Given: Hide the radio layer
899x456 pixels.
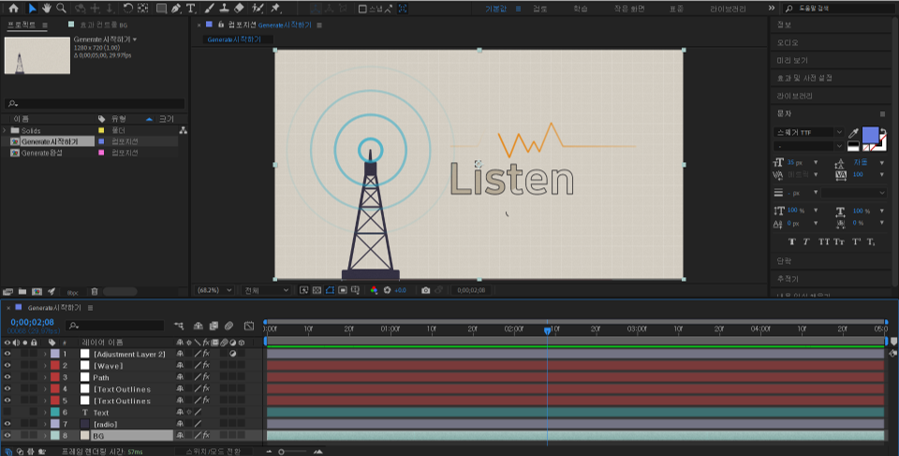Looking at the screenshot, I should pos(7,424).
